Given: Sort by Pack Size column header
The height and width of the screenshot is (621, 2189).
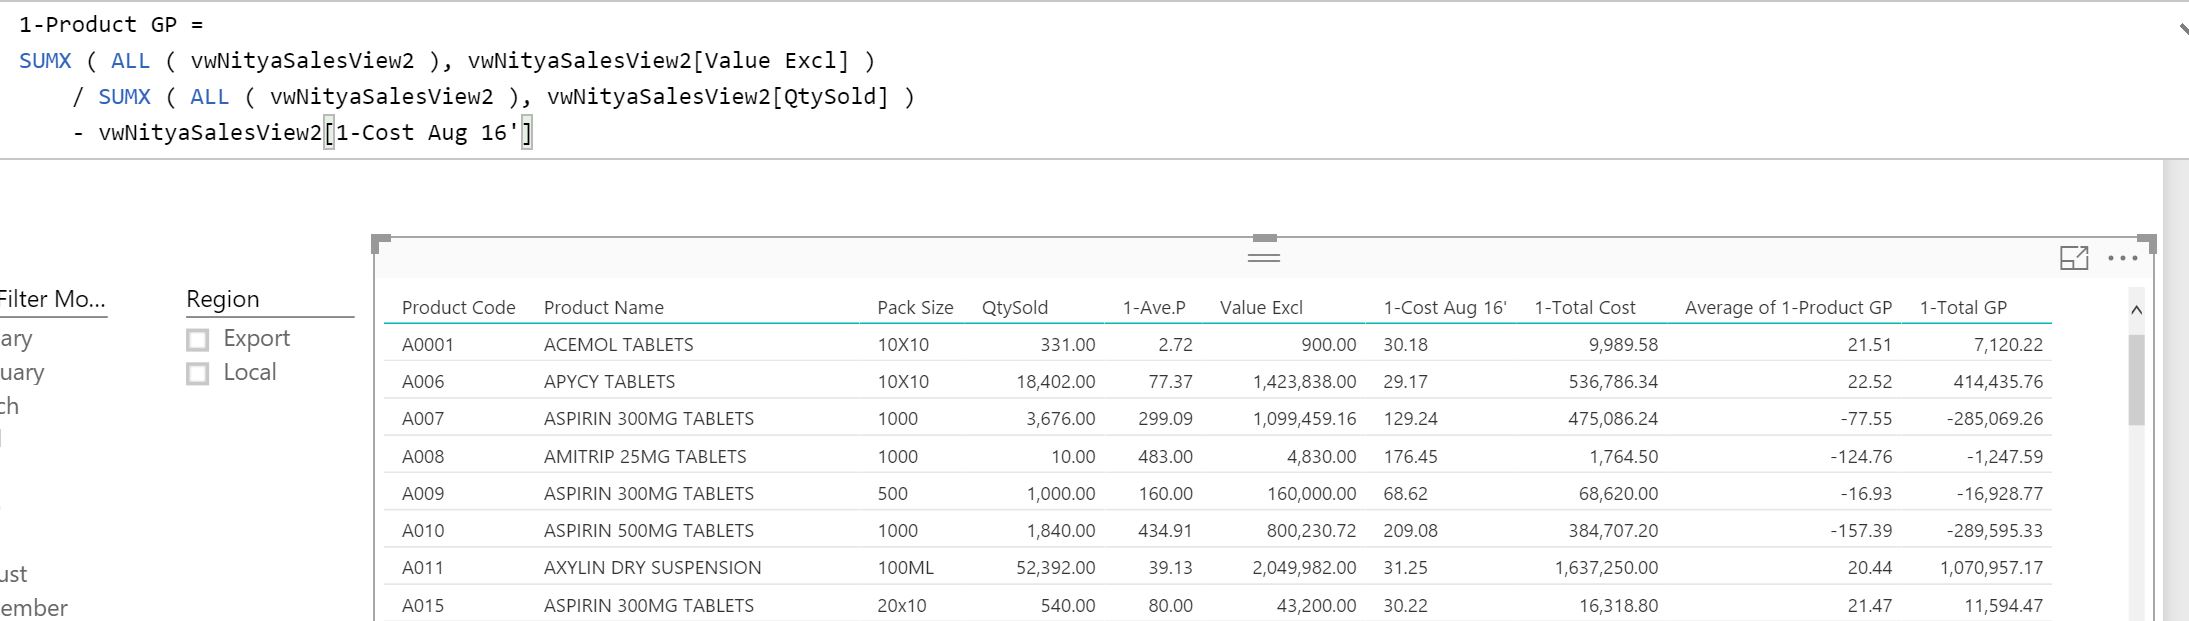Looking at the screenshot, I should 915,307.
